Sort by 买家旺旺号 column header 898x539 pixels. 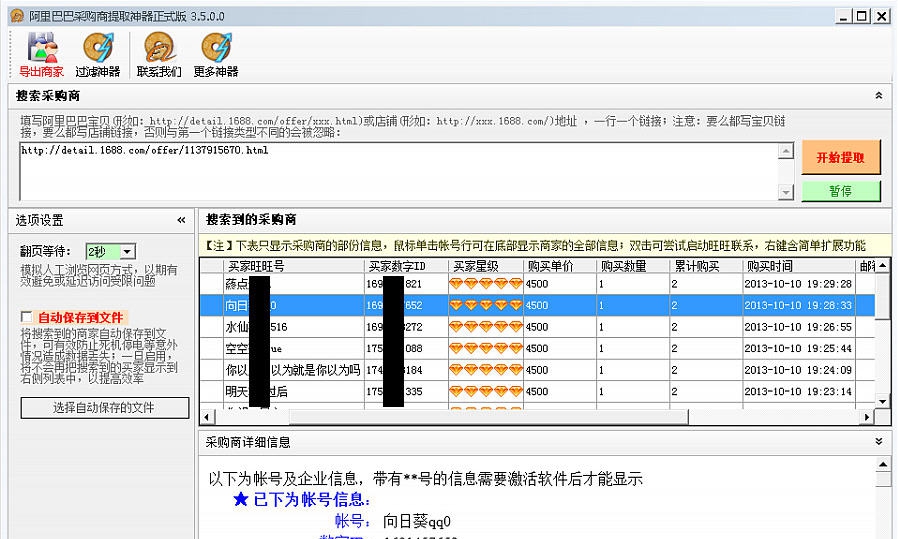pyautogui.click(x=293, y=266)
